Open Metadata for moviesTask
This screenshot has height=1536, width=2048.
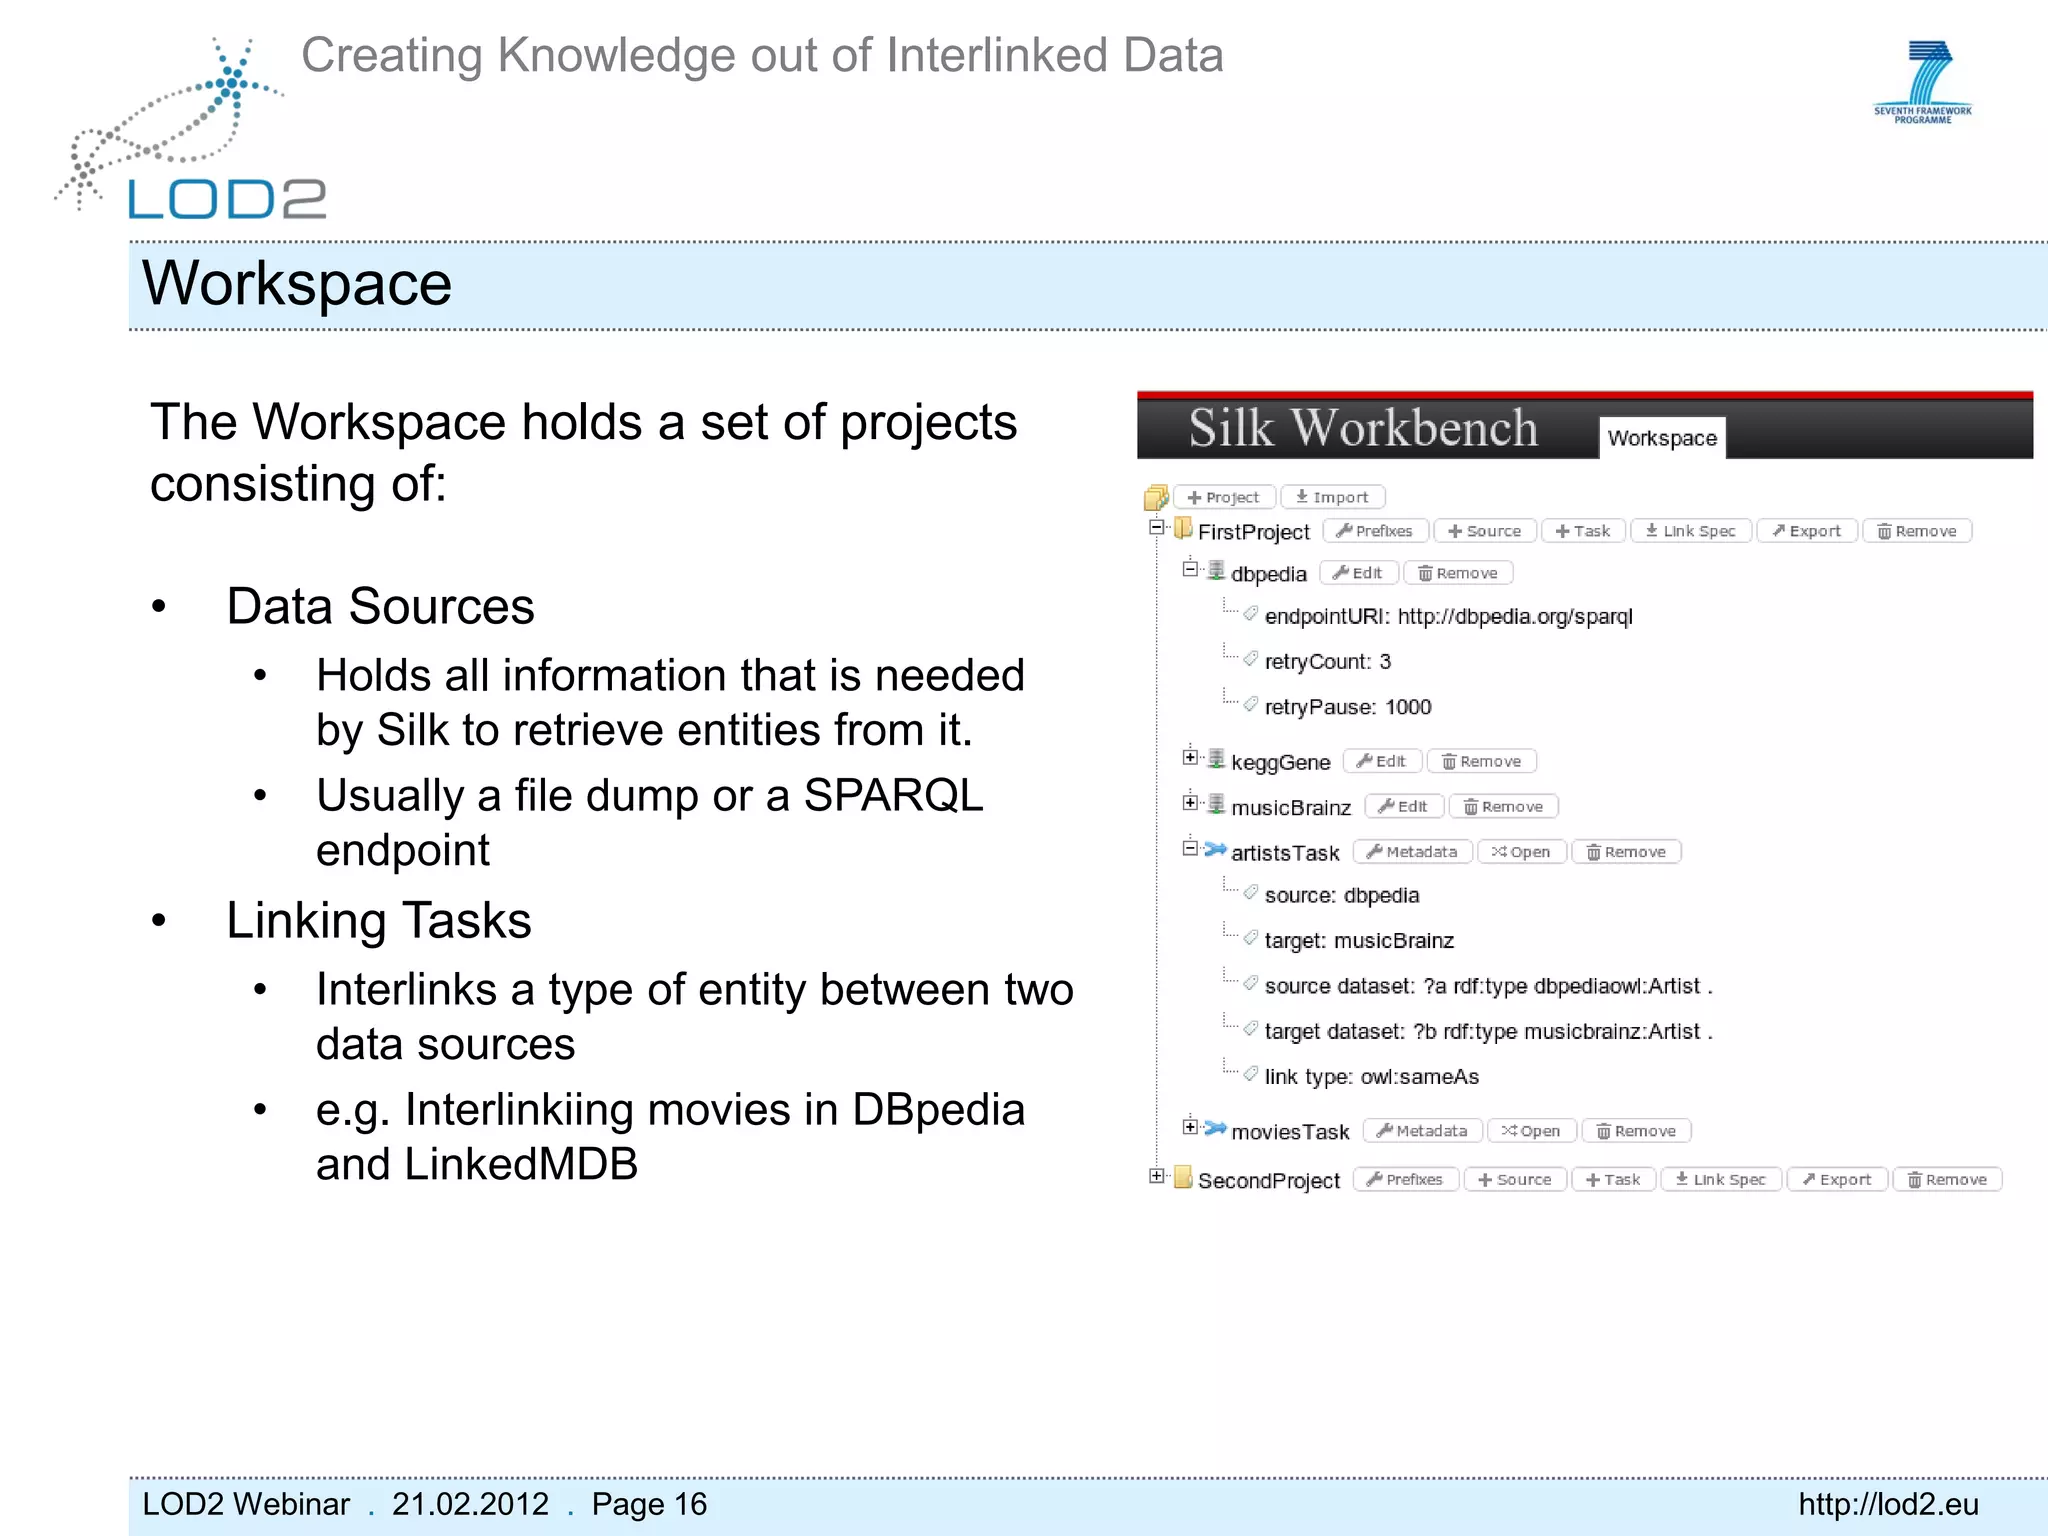[1423, 1131]
